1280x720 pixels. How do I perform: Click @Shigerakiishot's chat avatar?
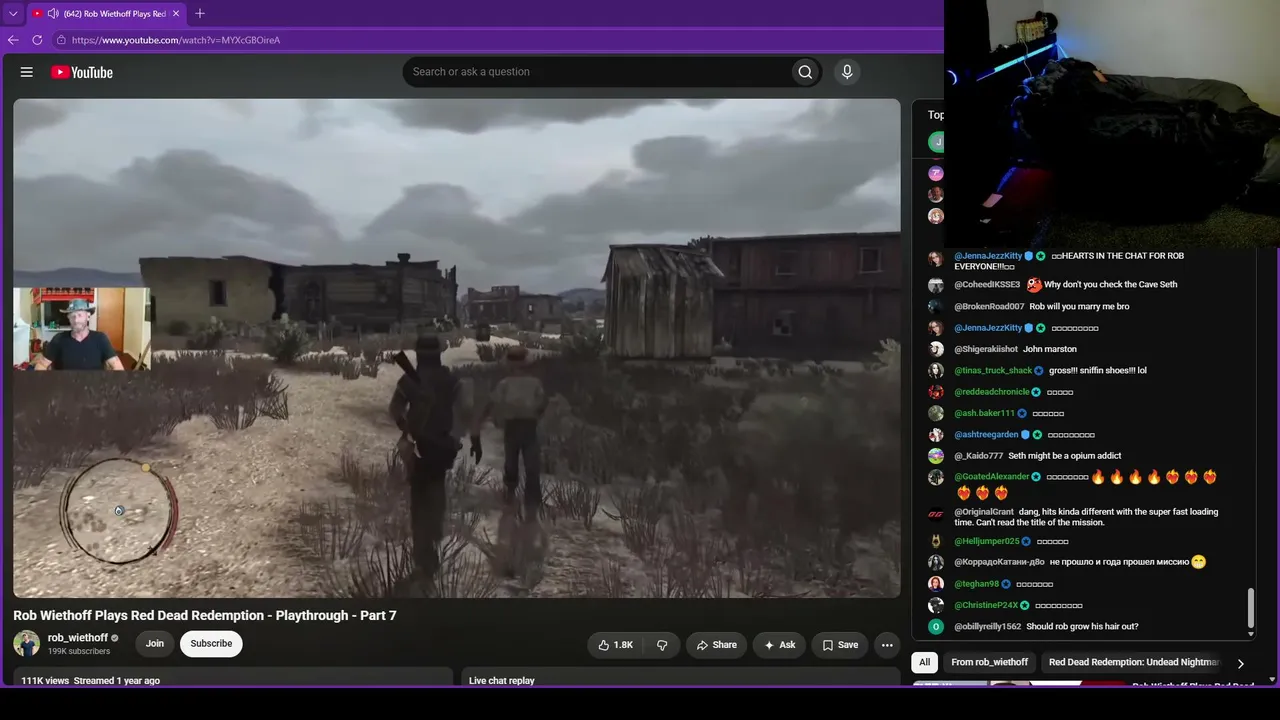point(936,349)
